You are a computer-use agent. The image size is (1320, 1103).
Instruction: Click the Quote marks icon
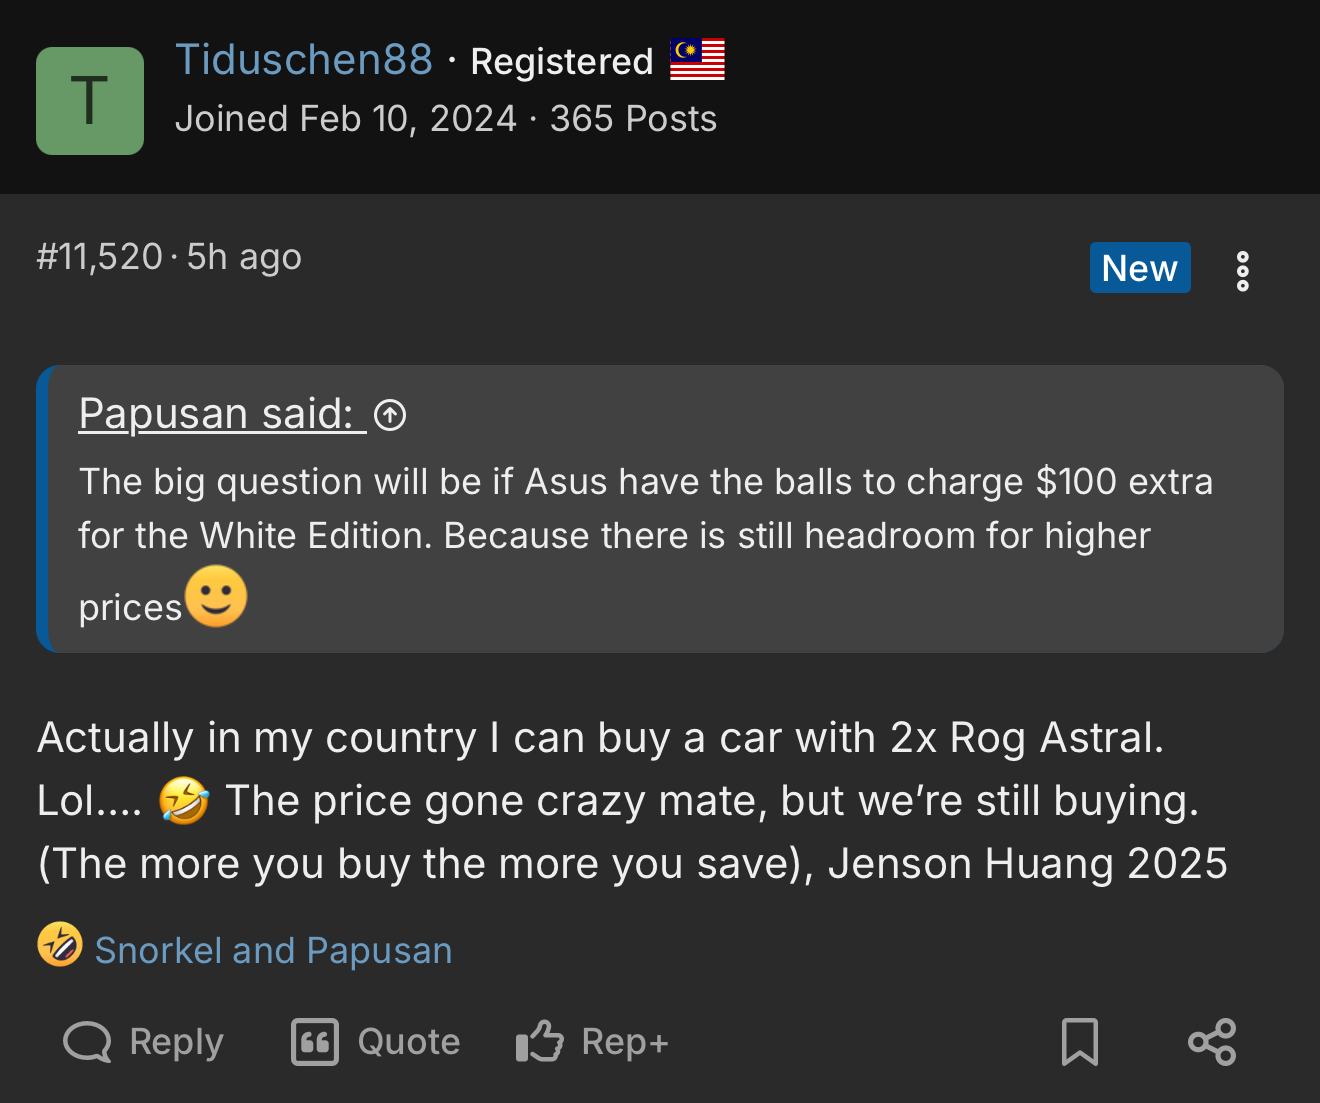315,1042
